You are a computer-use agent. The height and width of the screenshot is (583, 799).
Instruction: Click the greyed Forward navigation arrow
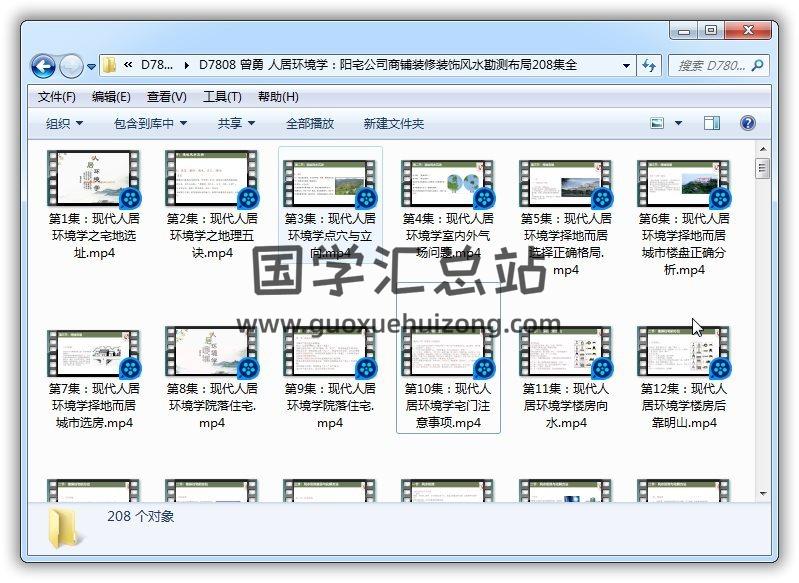pos(71,66)
